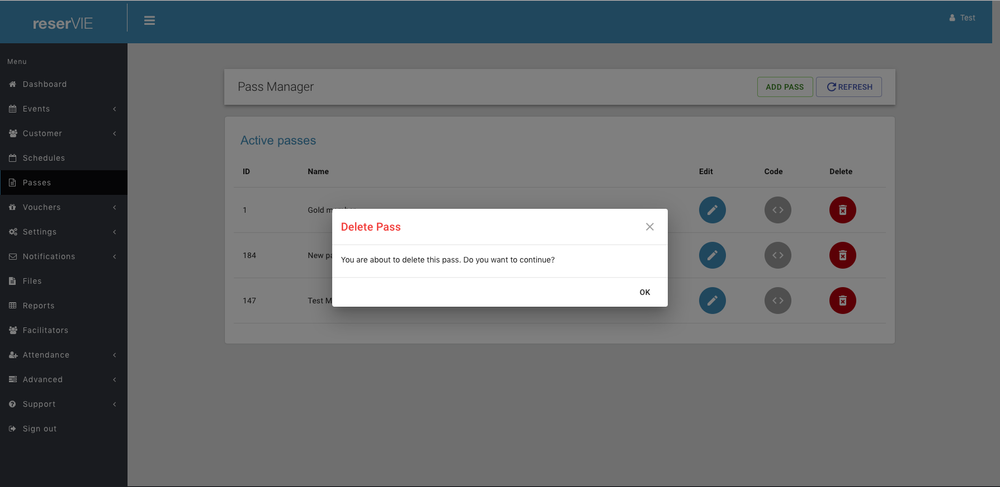Screen dimensions: 1000x487
Task: Click the Name column header
Action: point(318,171)
